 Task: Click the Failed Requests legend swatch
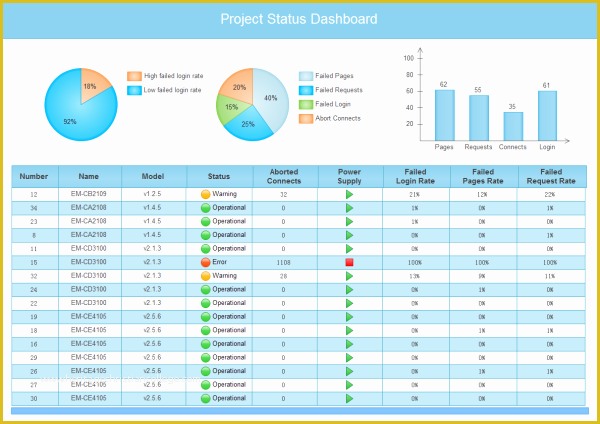click(306, 90)
